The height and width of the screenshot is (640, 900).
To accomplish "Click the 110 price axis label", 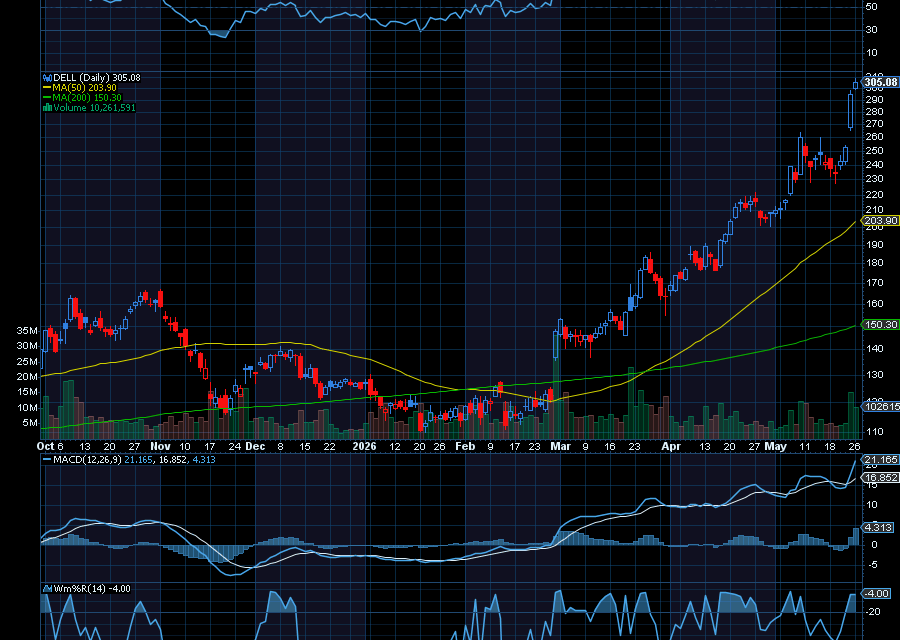I will tap(875, 432).
